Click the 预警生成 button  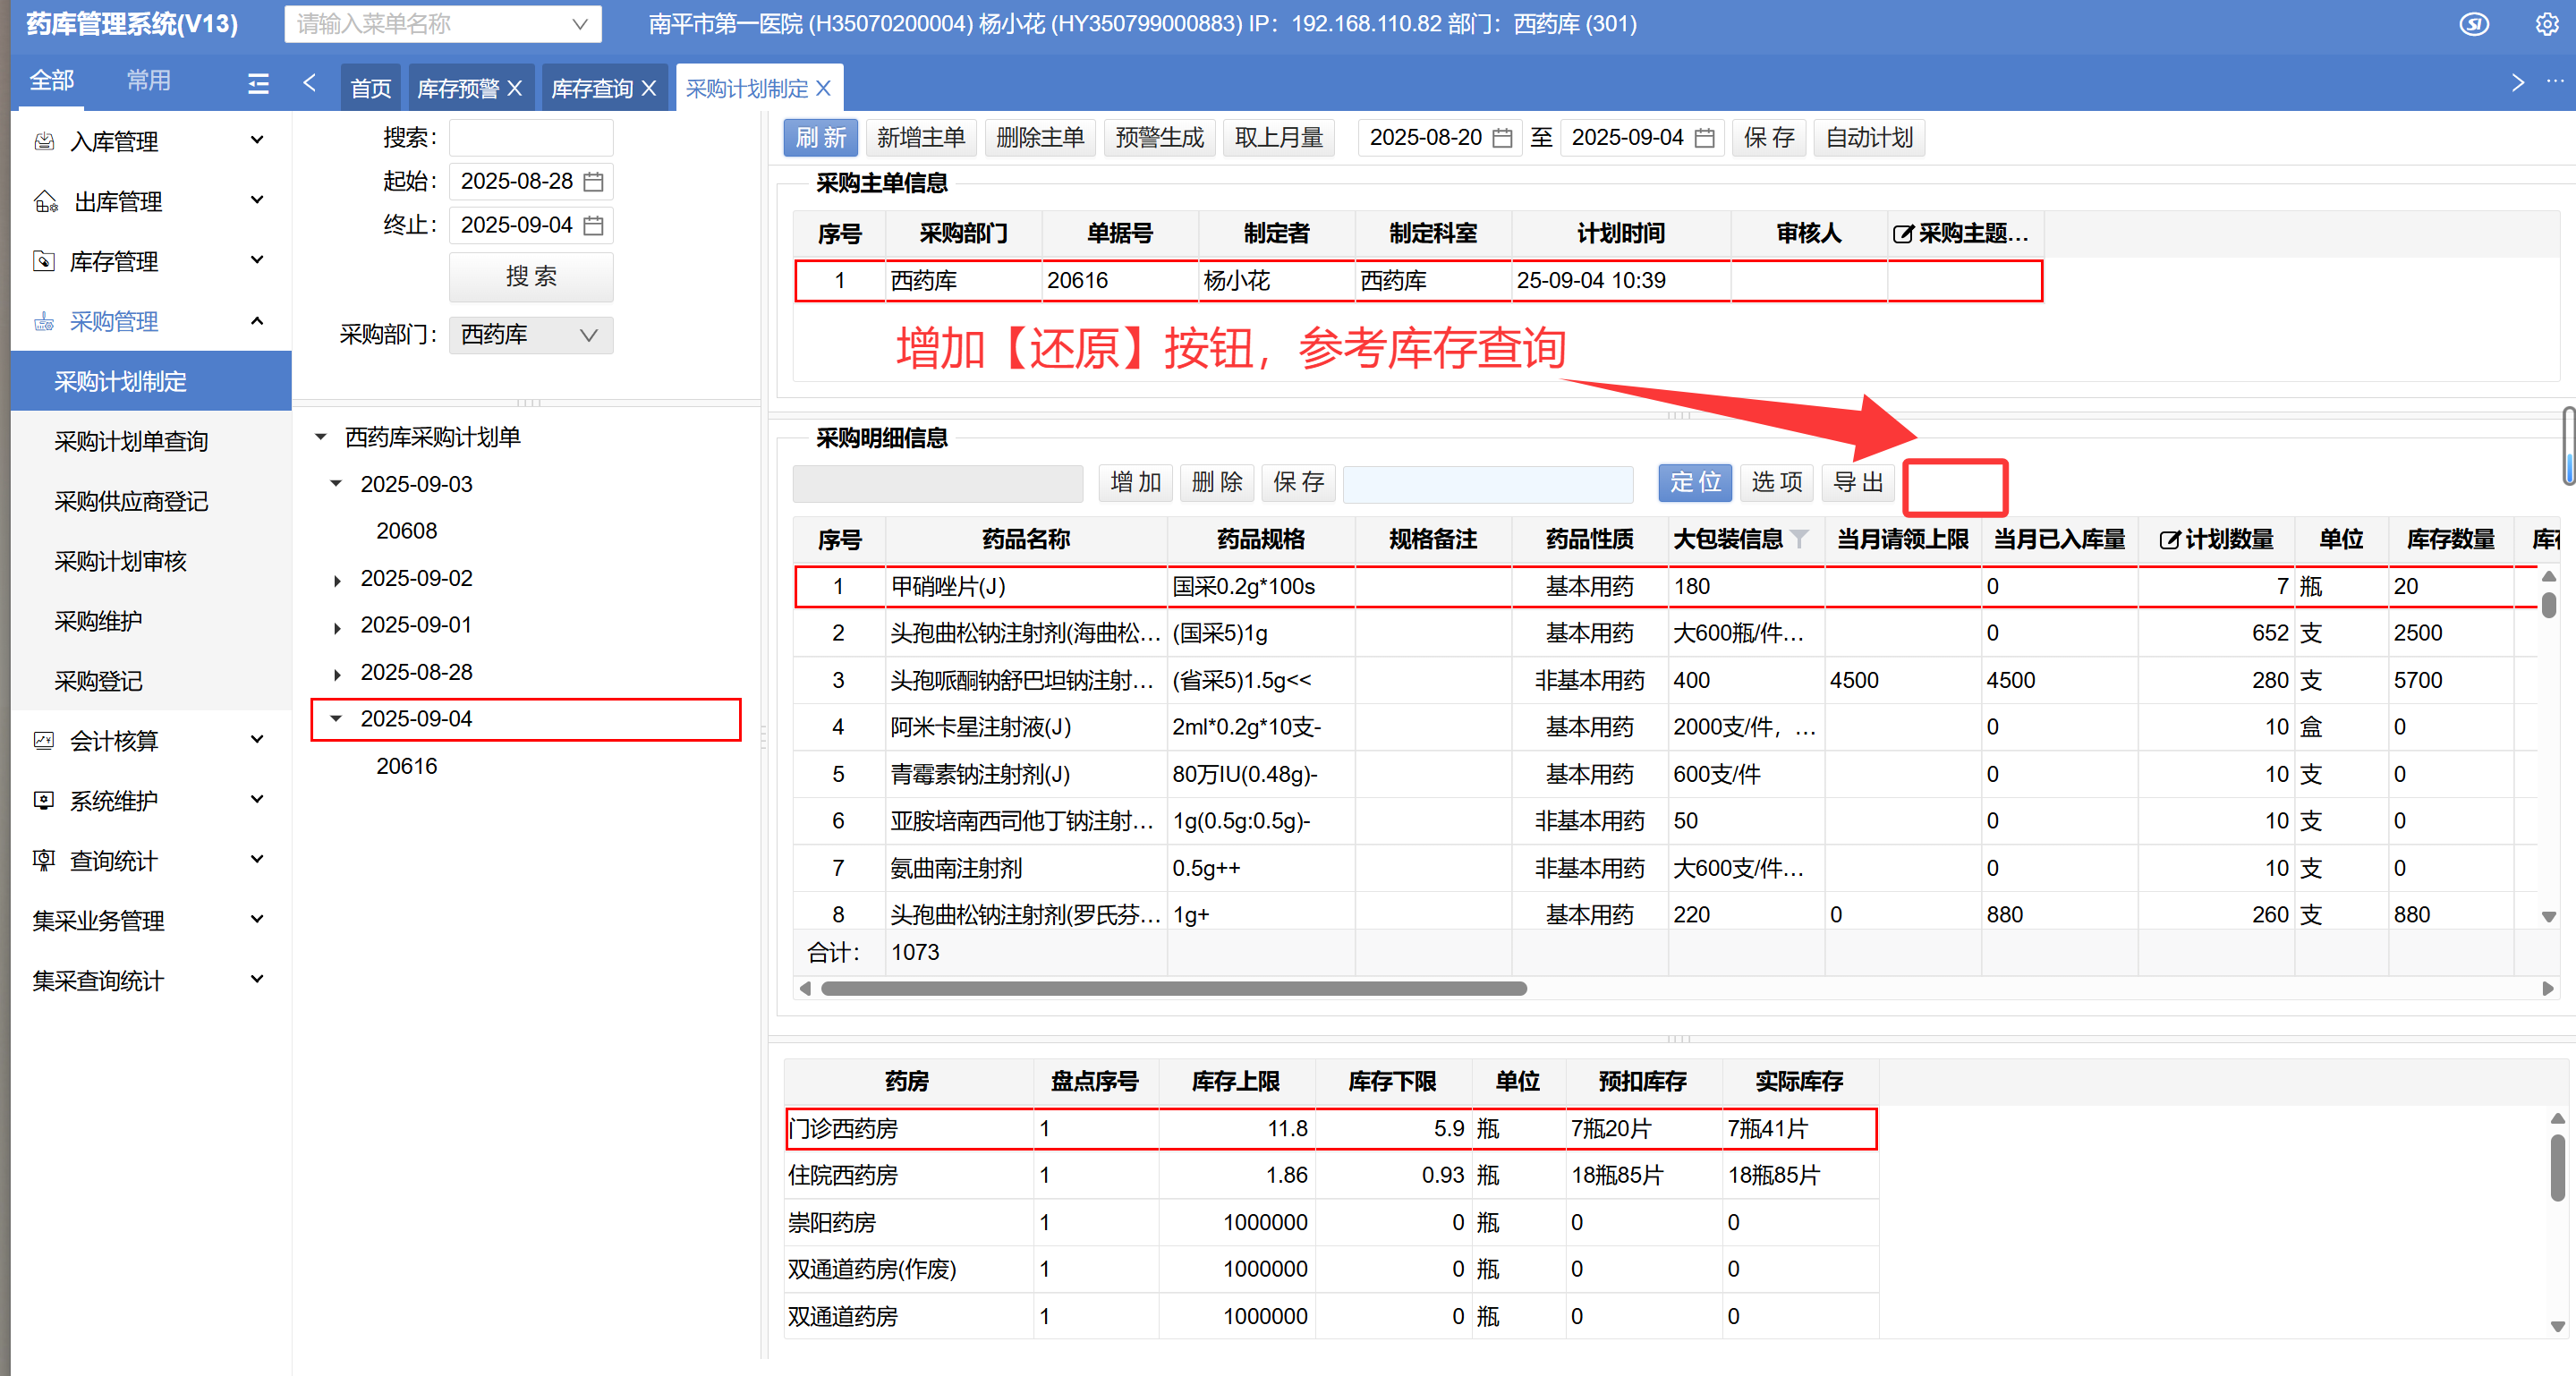(x=1159, y=138)
